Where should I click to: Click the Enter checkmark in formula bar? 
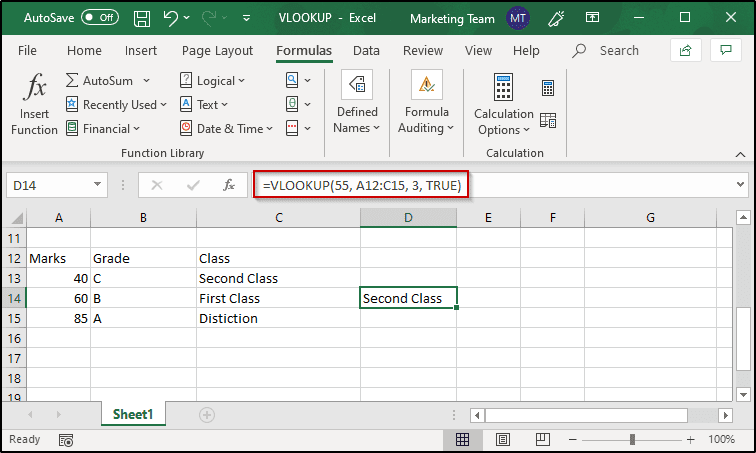point(193,185)
